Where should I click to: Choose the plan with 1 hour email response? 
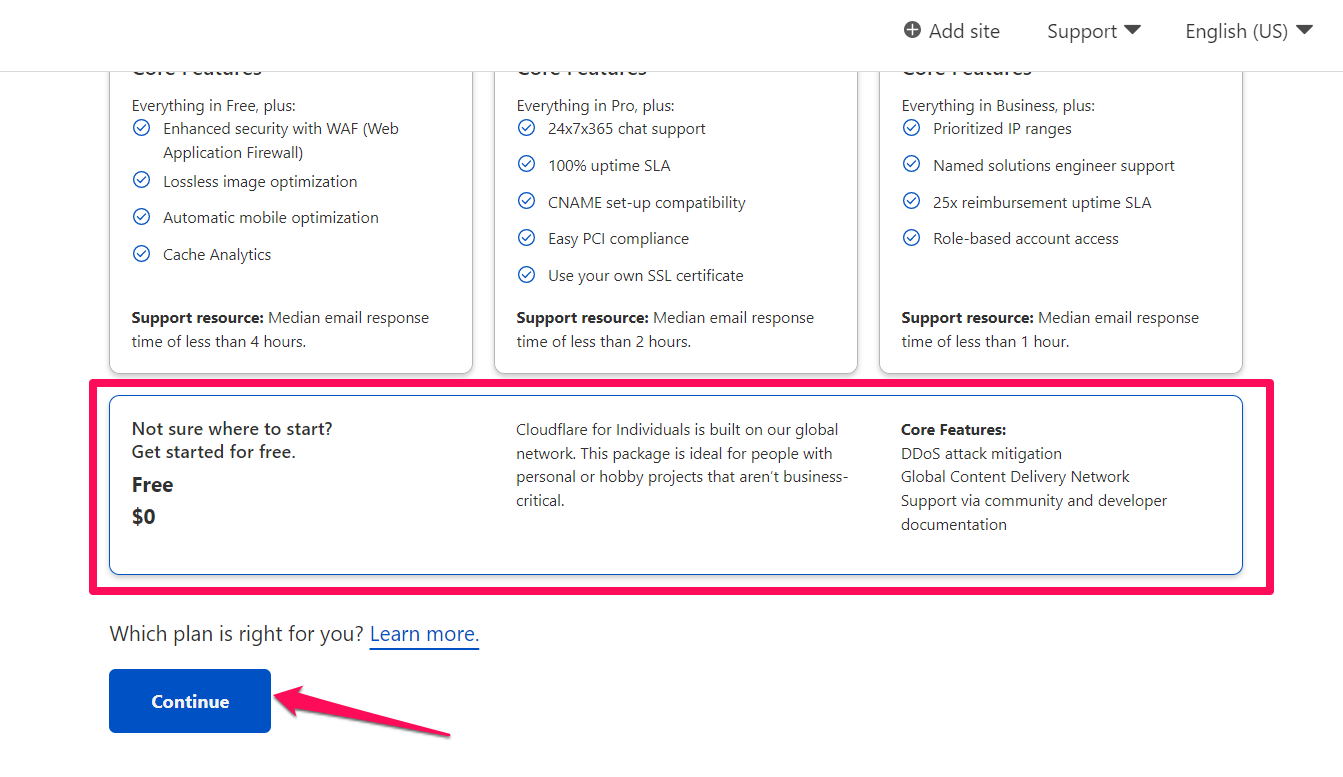1061,220
